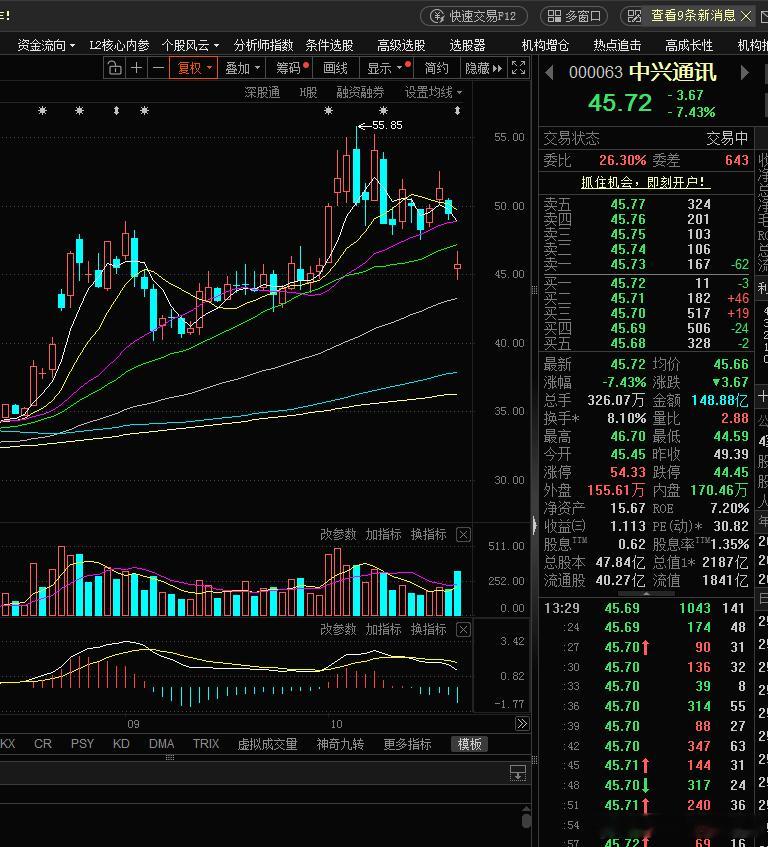Click the 深股通 tag link
768x847 pixels.
[262, 92]
